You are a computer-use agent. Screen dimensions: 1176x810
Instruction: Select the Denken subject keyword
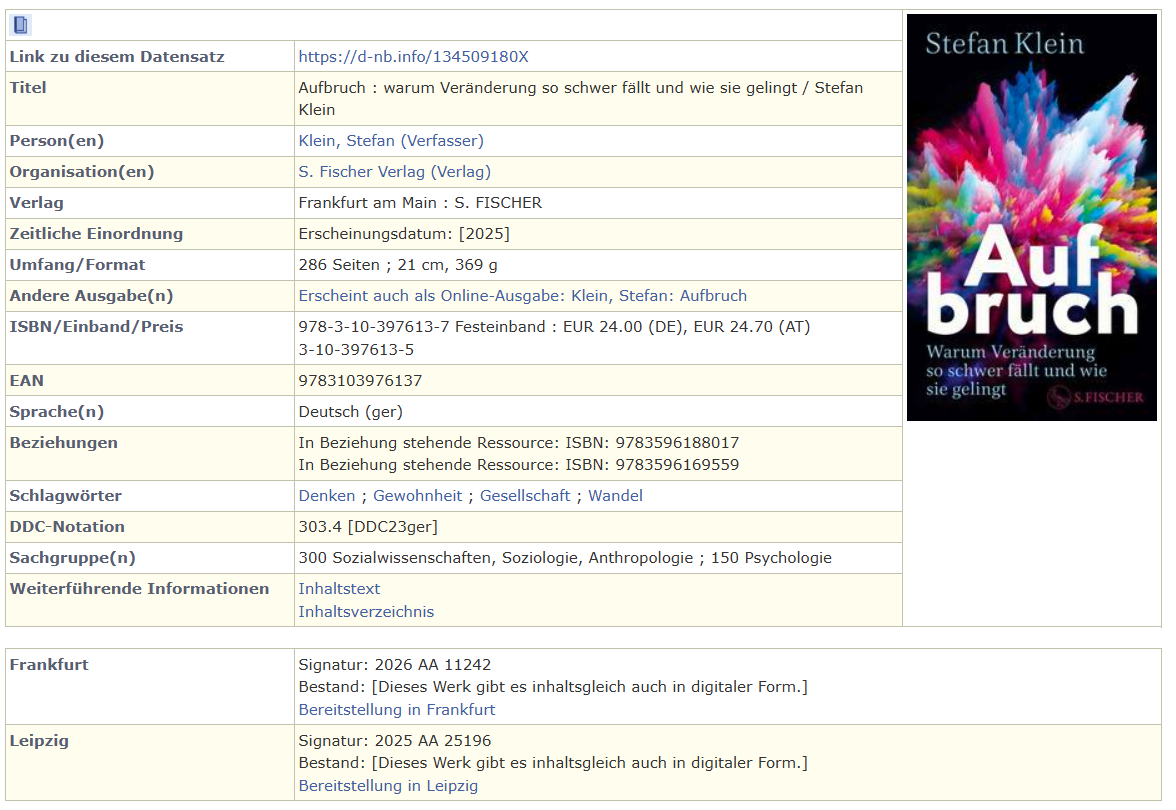[x=326, y=496]
